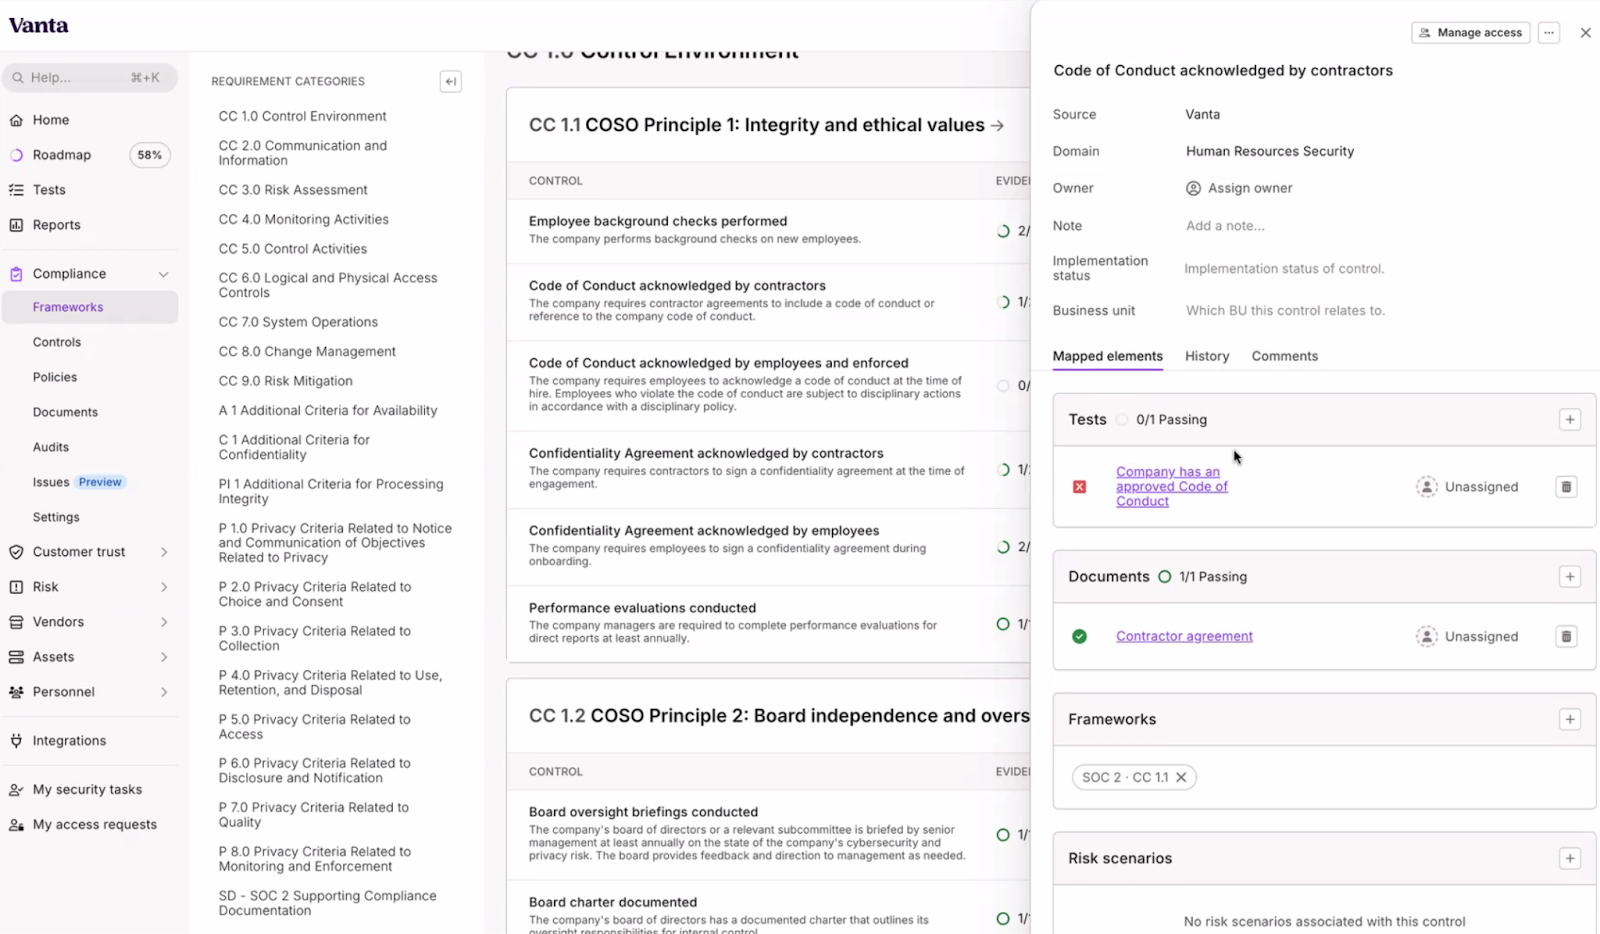Click Performance evaluations evidence progress ring
Viewport: 1600px width, 934px height.
[x=1003, y=625]
